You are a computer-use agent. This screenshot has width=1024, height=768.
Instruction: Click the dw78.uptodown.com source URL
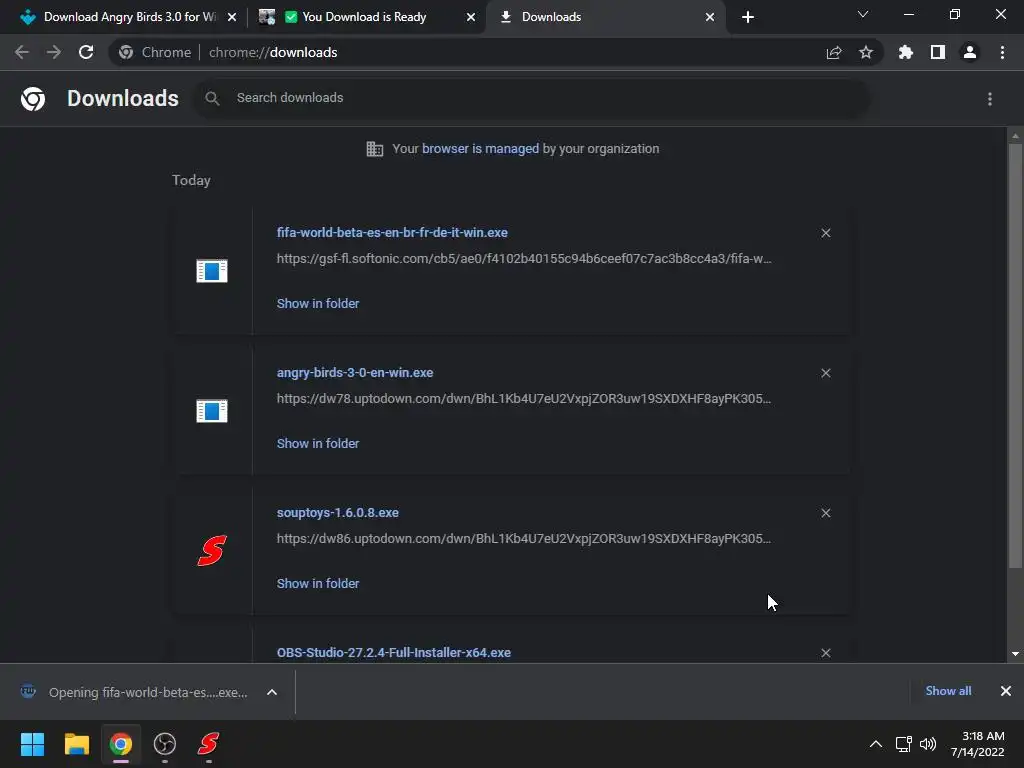(524, 398)
